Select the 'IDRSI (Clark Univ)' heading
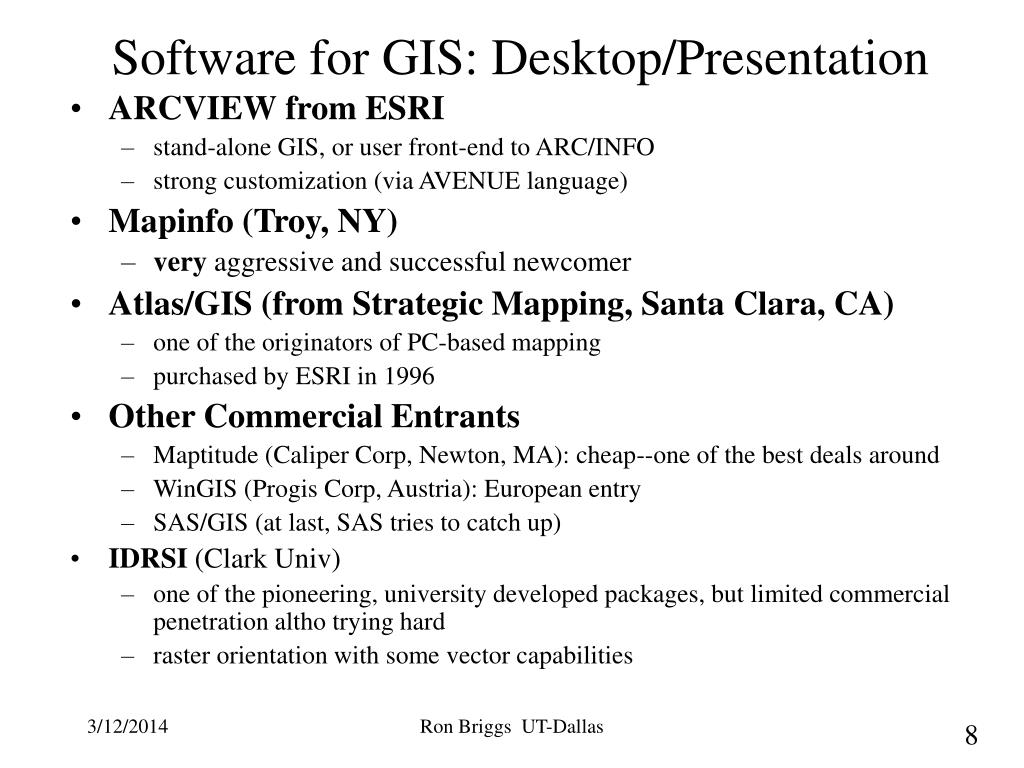 pos(224,559)
